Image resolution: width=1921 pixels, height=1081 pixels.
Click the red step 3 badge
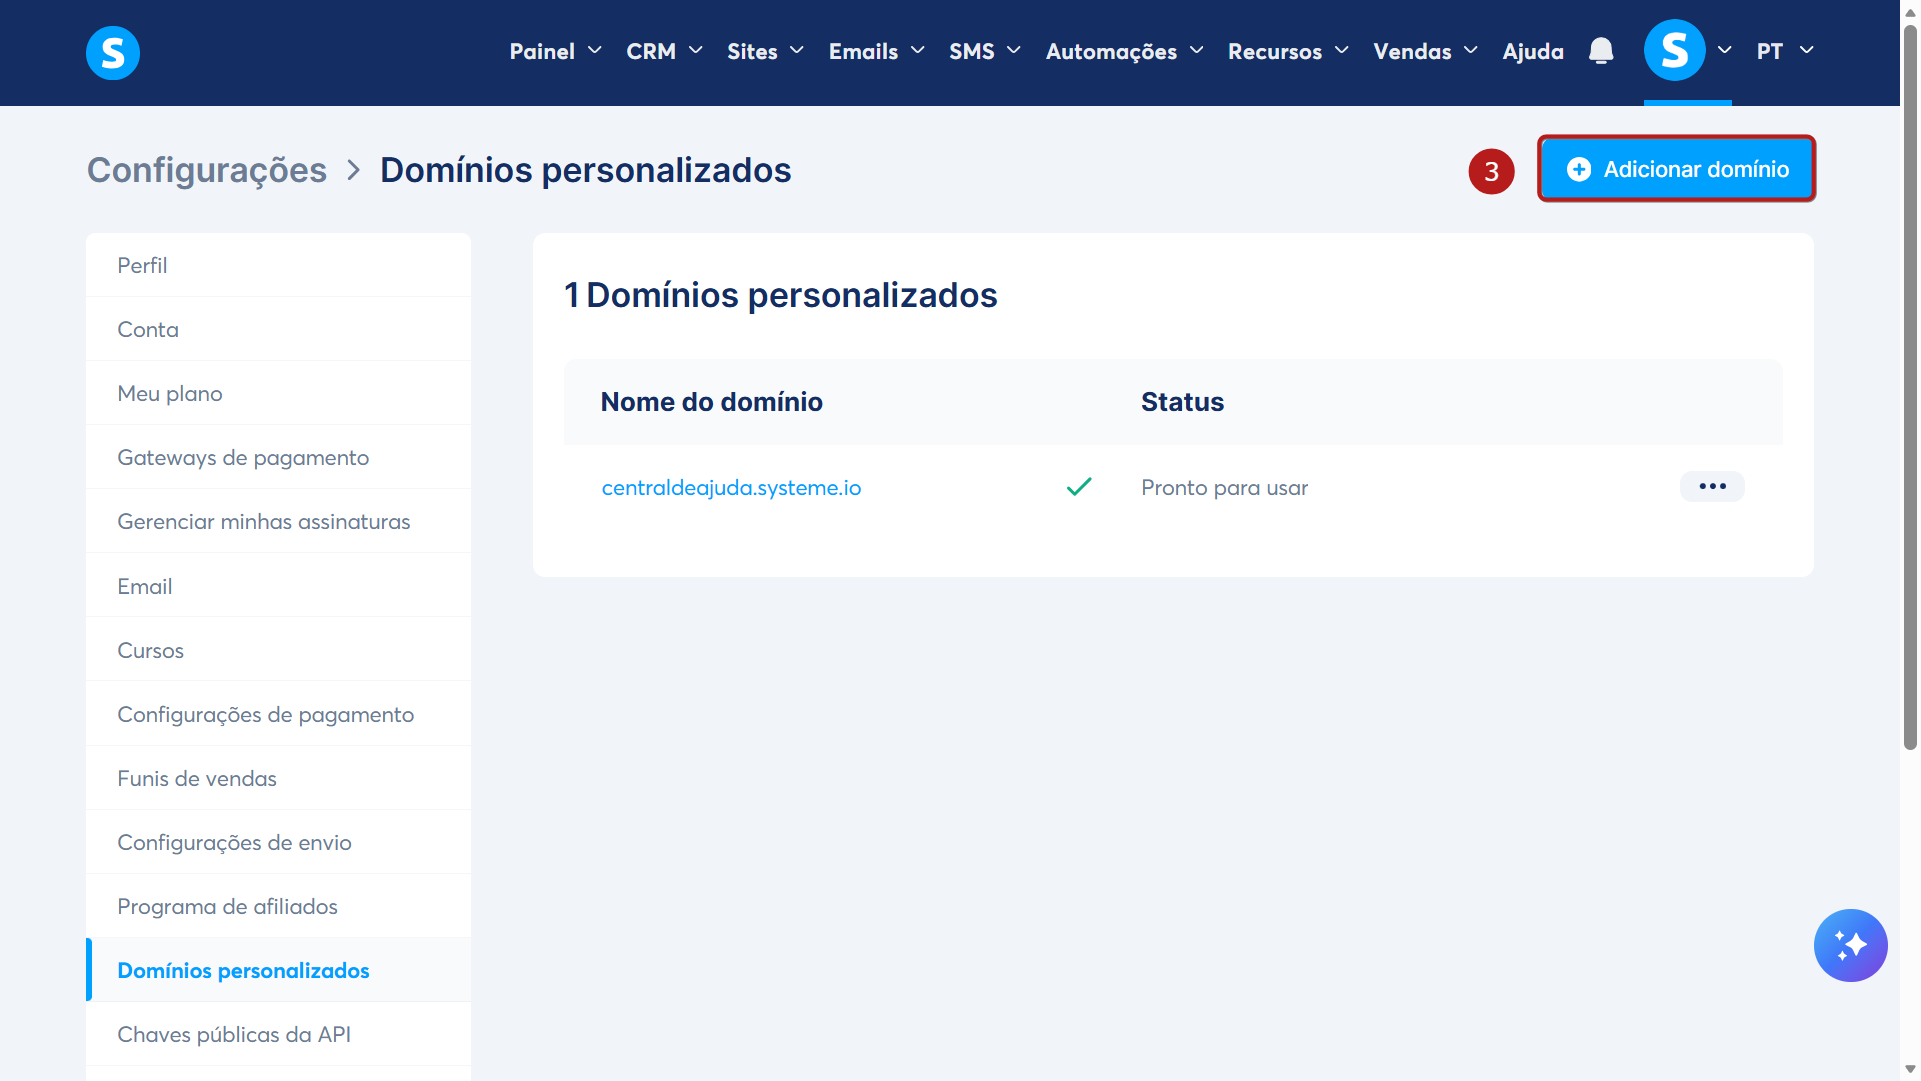(x=1491, y=171)
